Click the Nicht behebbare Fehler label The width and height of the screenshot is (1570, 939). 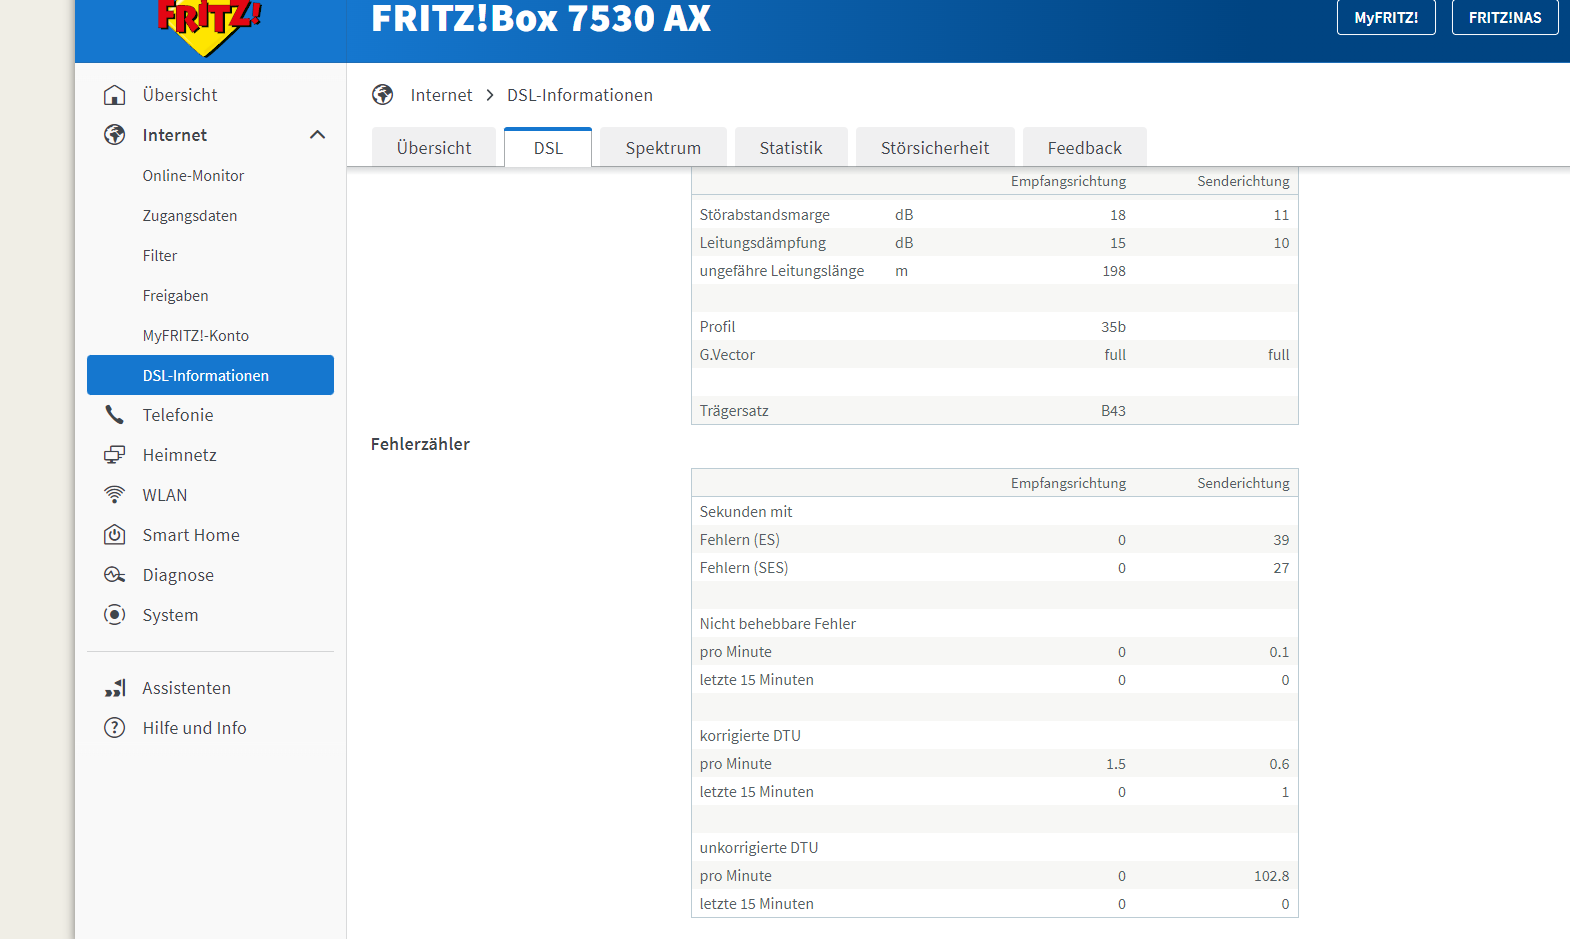(x=778, y=624)
